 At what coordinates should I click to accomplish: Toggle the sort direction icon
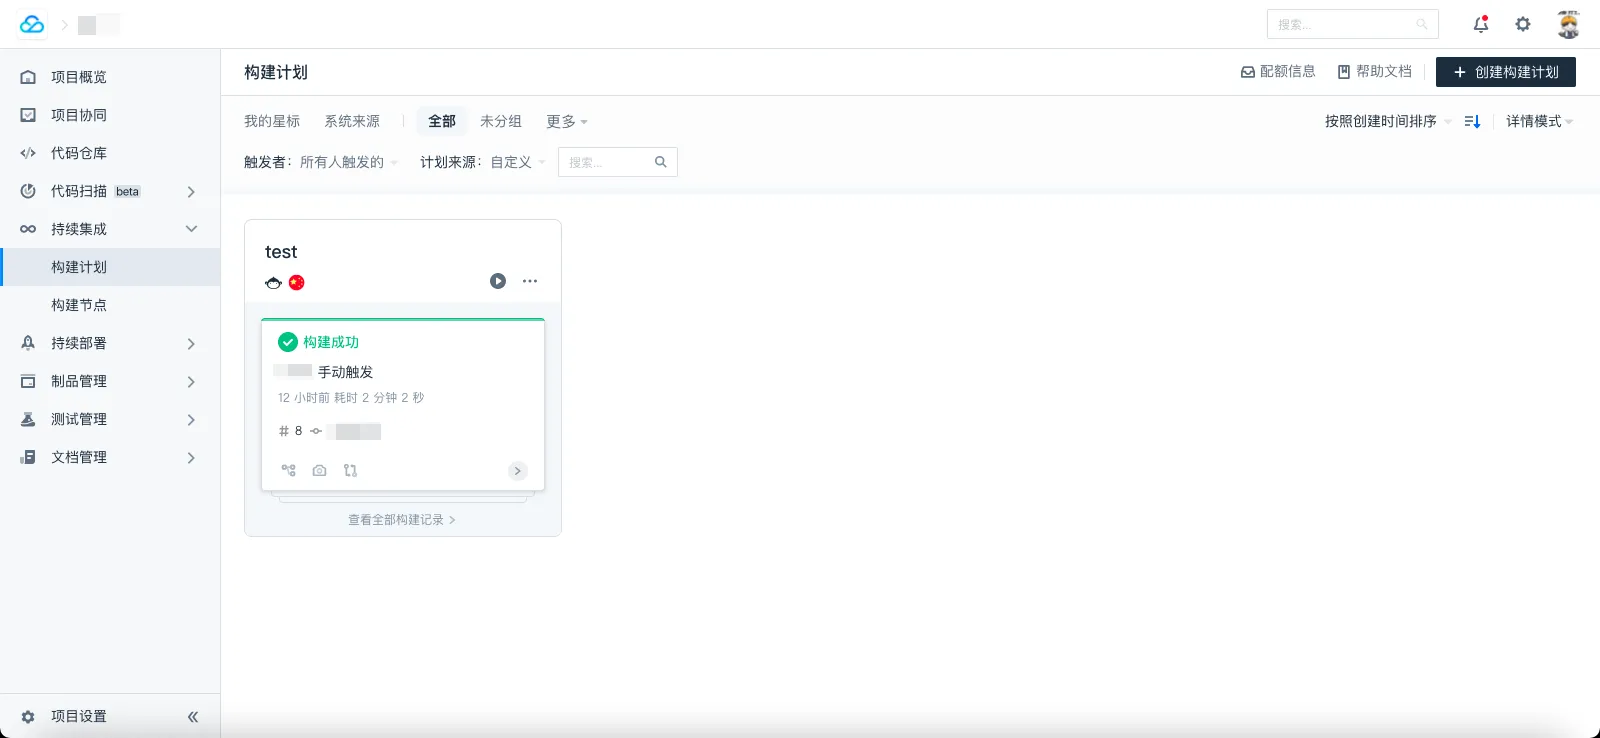(x=1472, y=121)
